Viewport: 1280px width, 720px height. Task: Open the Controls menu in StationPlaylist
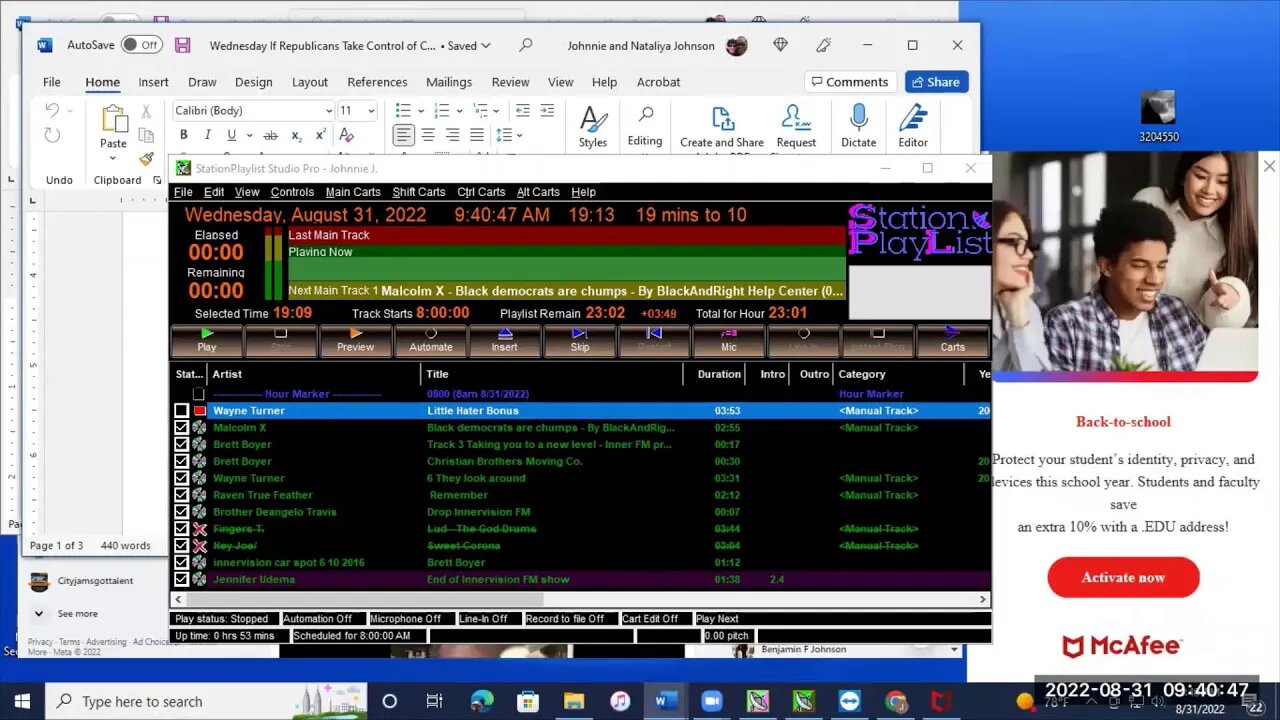coord(292,192)
